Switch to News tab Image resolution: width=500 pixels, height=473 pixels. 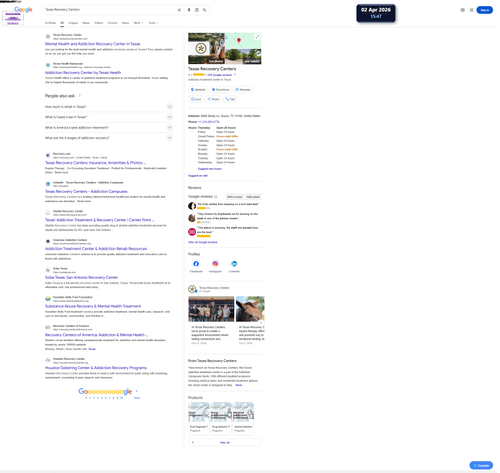pos(125,23)
